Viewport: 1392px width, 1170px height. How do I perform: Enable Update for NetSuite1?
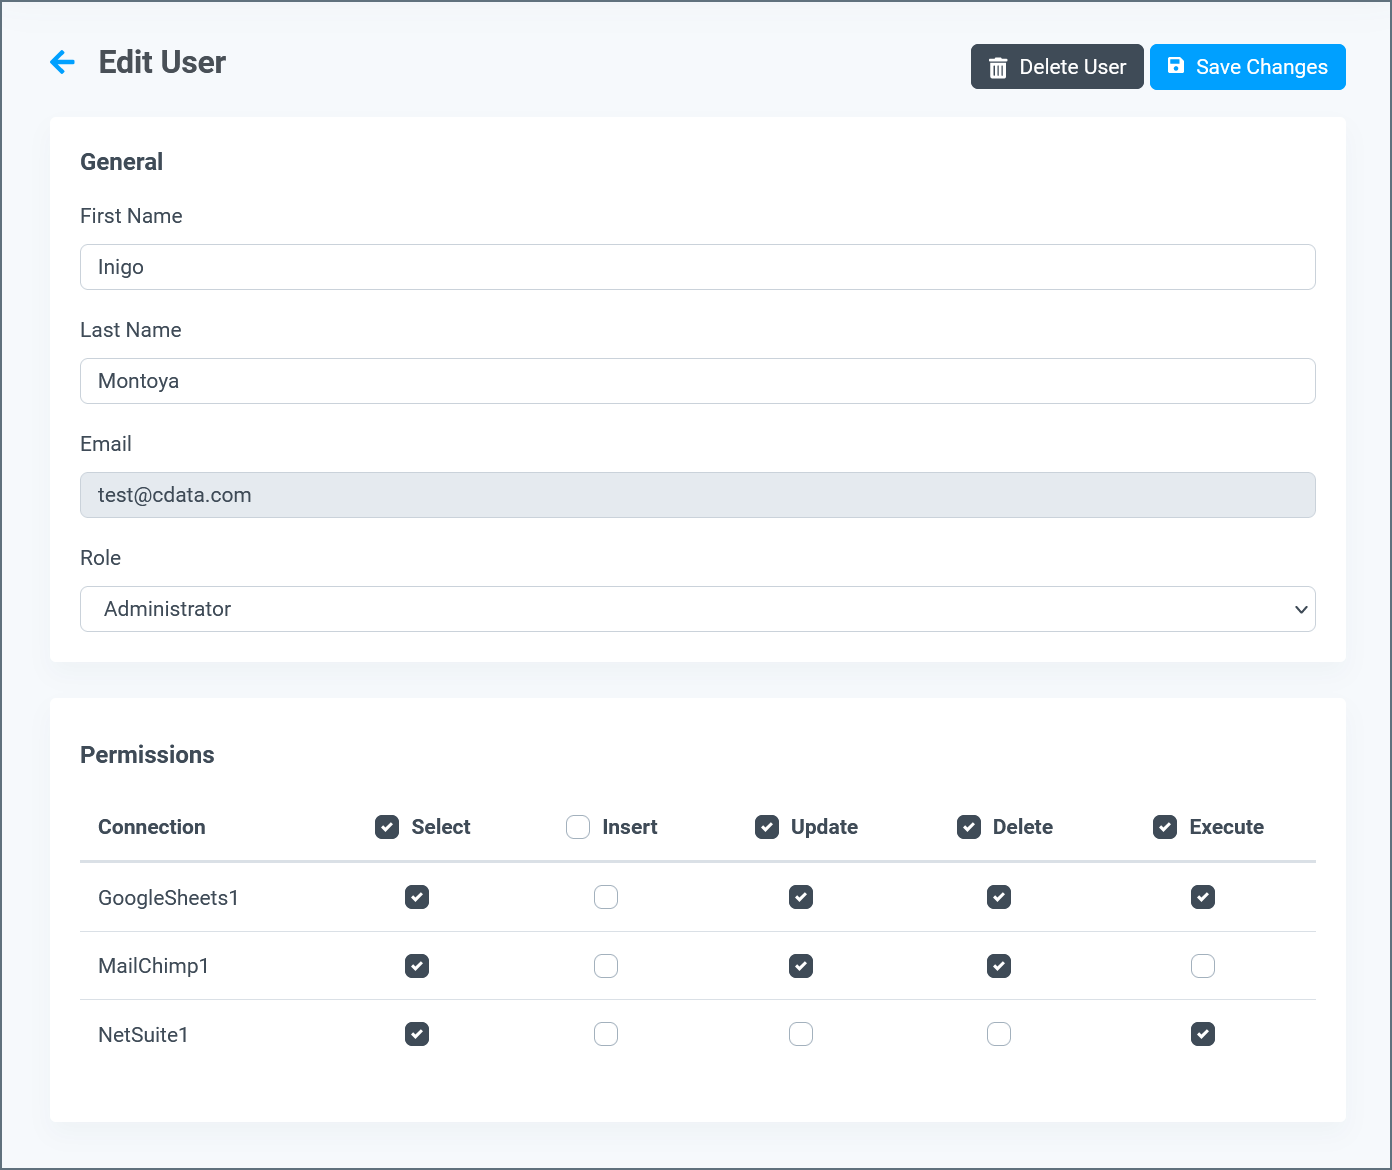(801, 1034)
